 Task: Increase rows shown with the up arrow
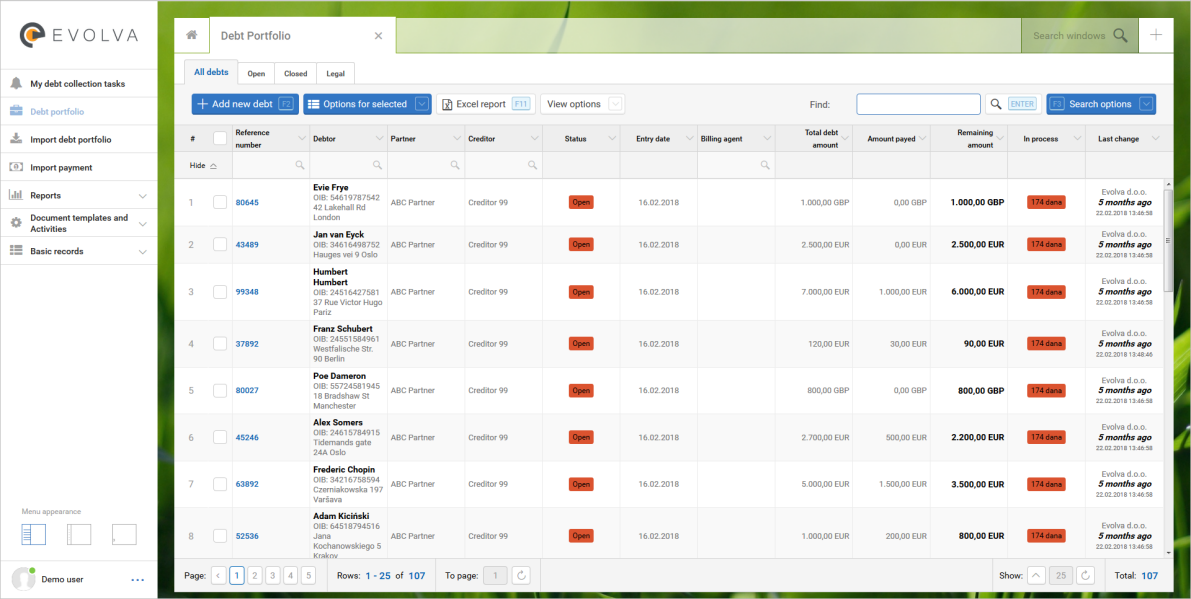click(1036, 575)
